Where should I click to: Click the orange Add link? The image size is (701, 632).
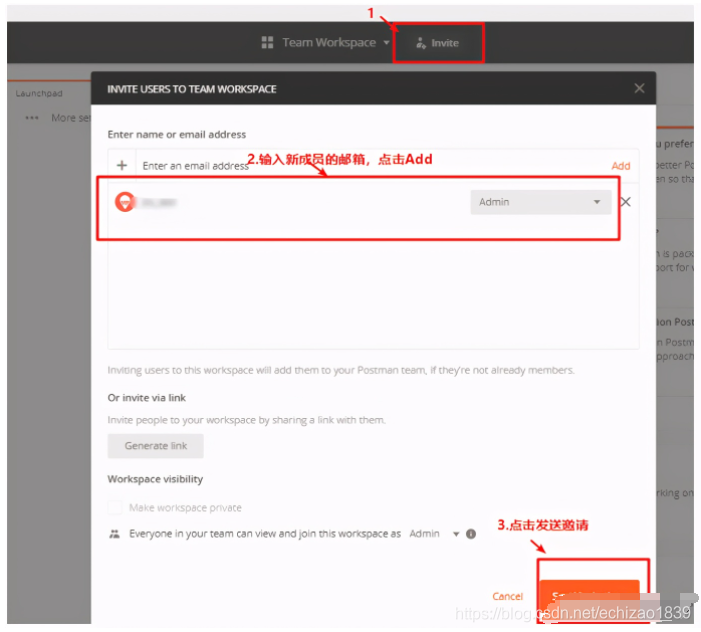click(621, 166)
